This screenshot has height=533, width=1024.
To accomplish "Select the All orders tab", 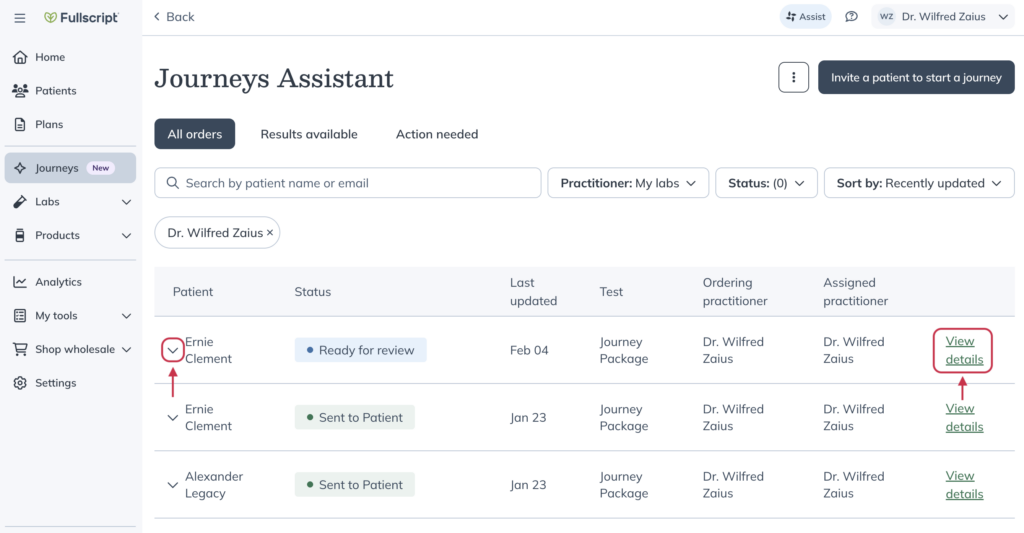I will pos(195,134).
